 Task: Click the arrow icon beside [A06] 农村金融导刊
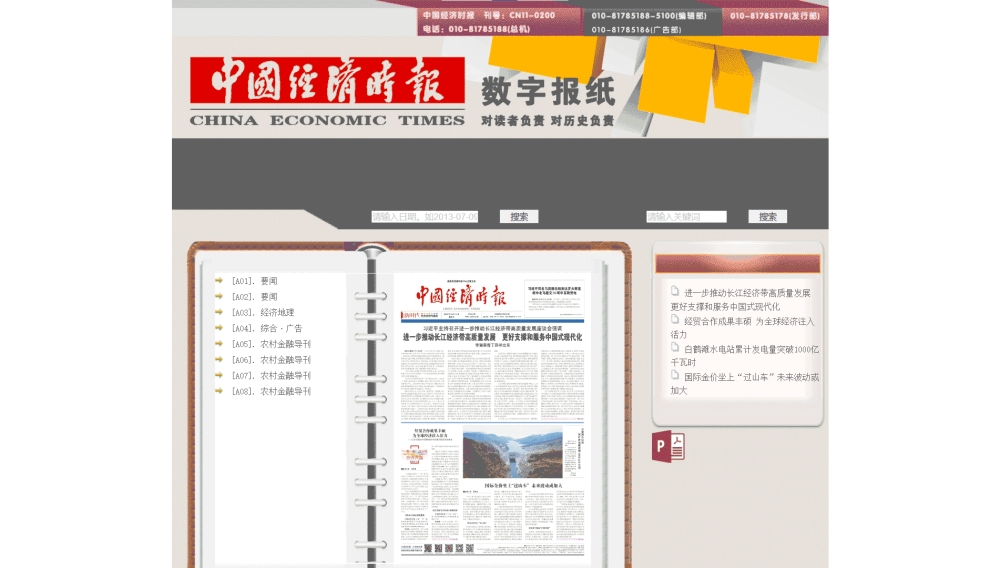(219, 360)
